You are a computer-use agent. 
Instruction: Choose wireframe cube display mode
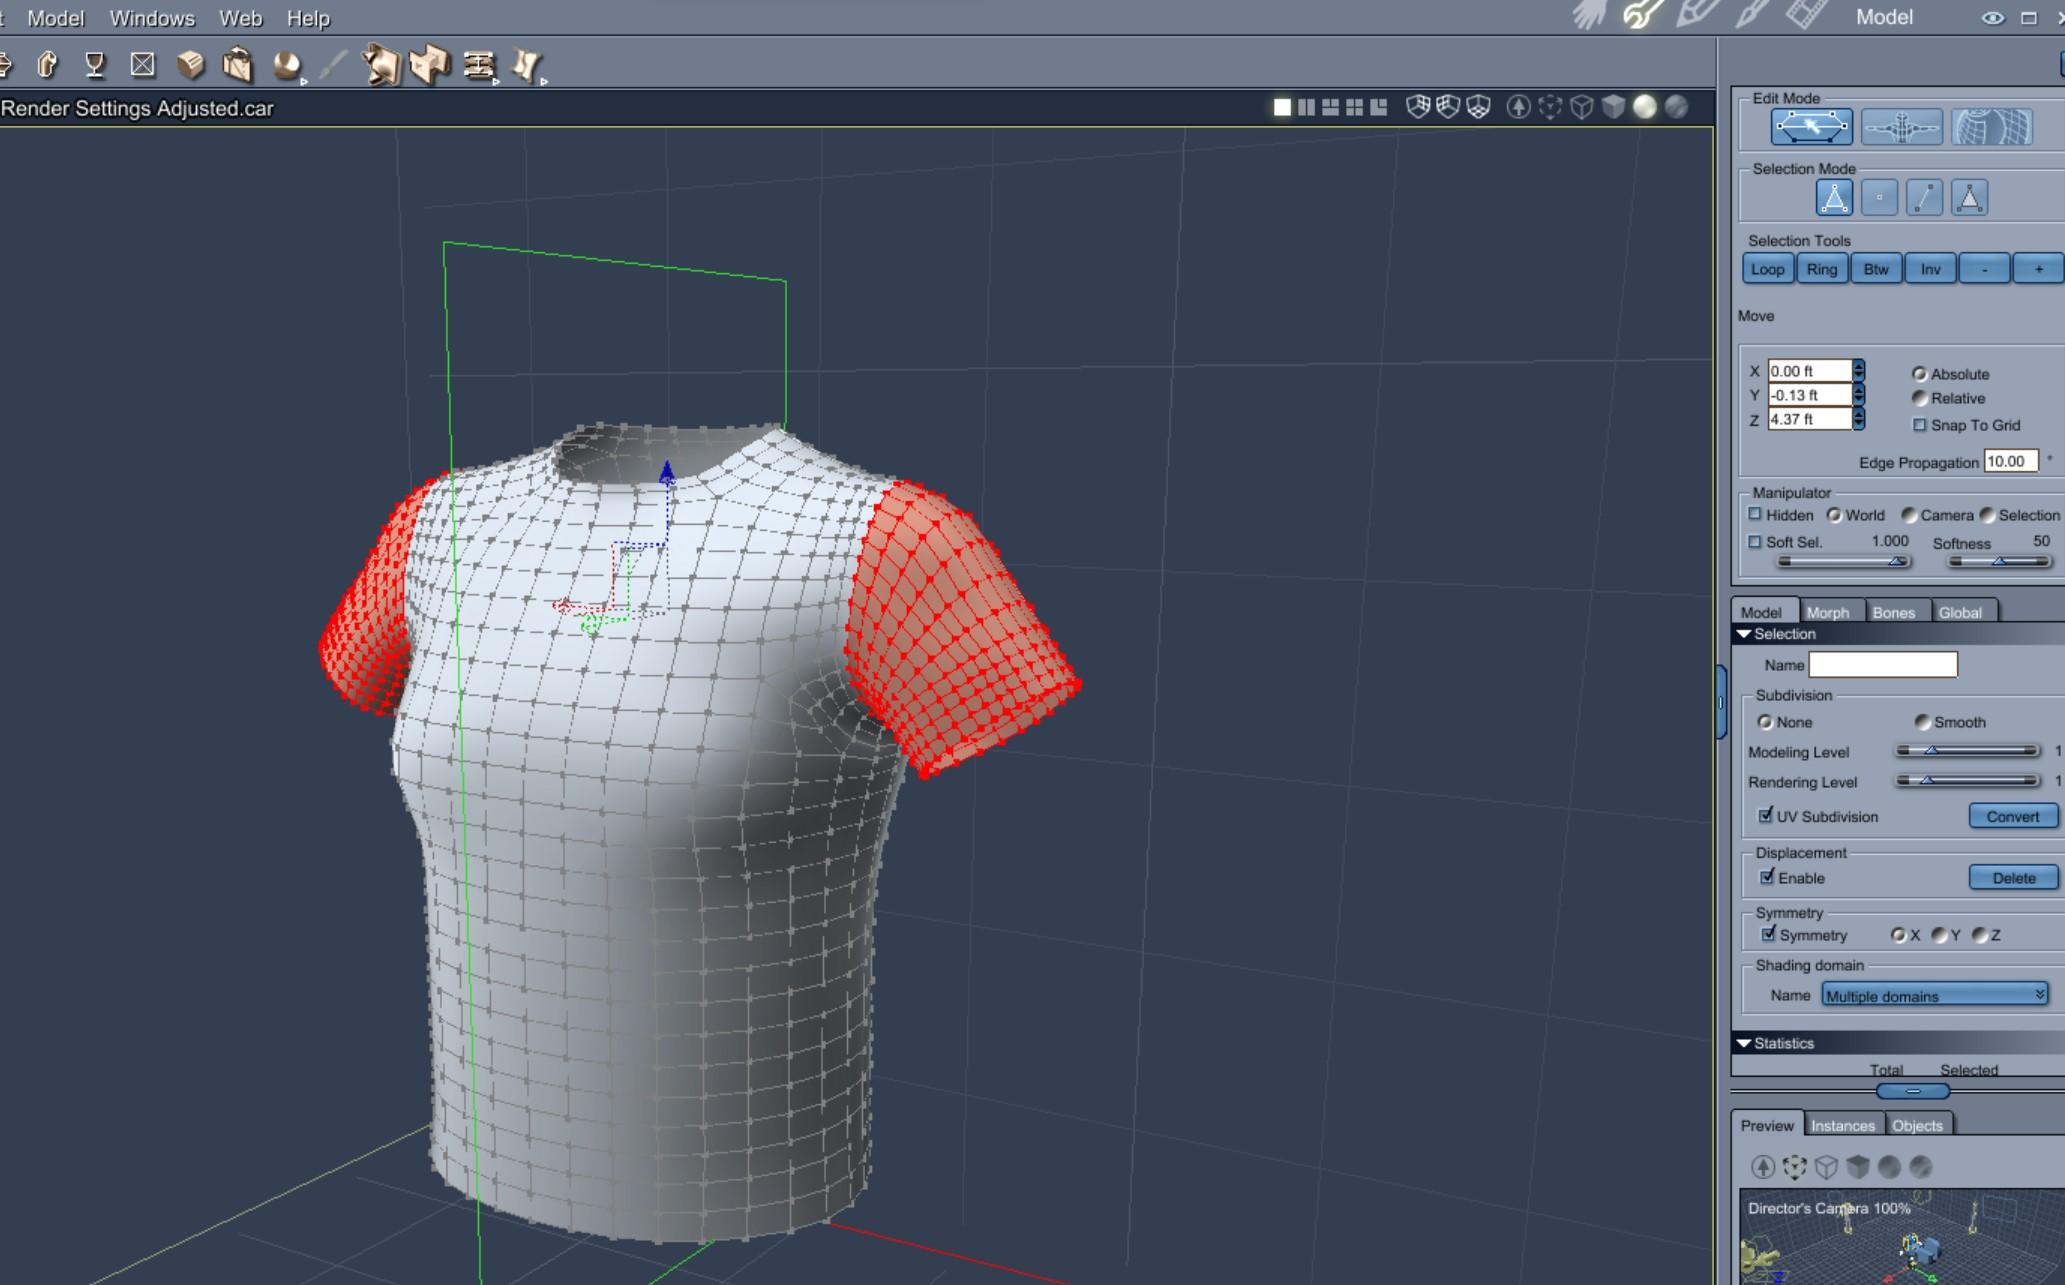coord(1581,107)
